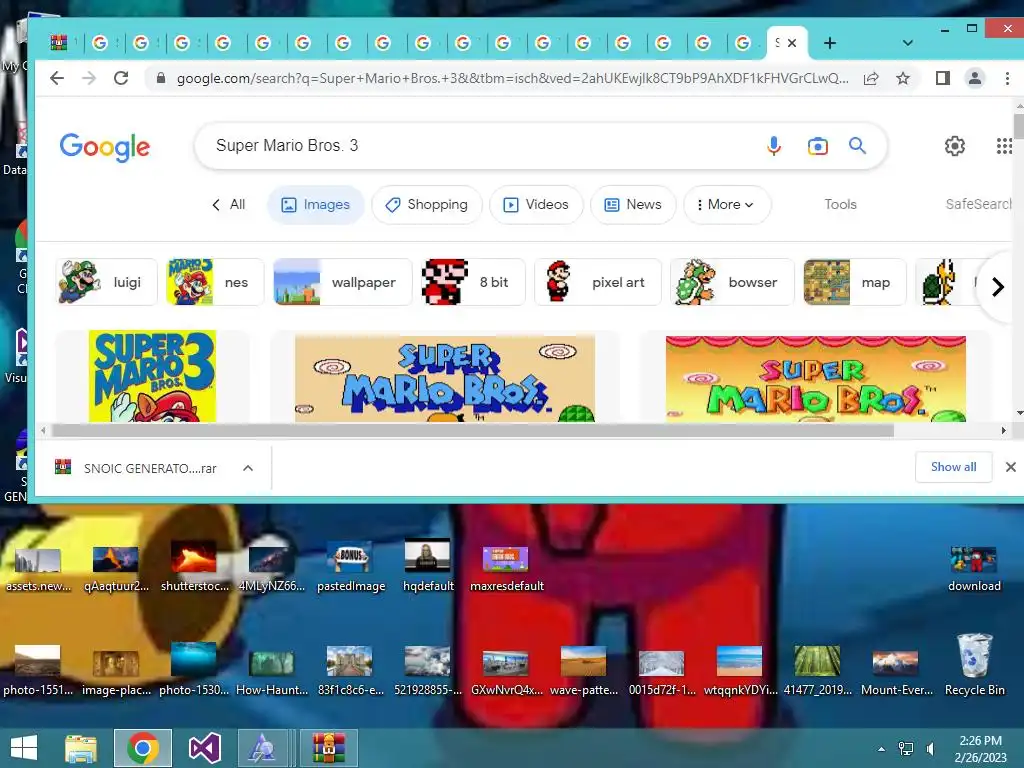
Task: Expand the download item options chevron
Action: tap(248, 468)
